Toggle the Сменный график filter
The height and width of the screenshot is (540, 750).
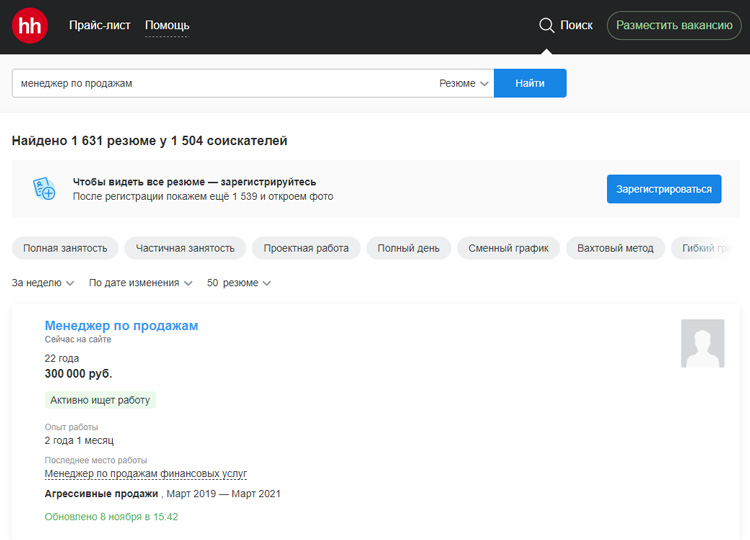tap(508, 248)
